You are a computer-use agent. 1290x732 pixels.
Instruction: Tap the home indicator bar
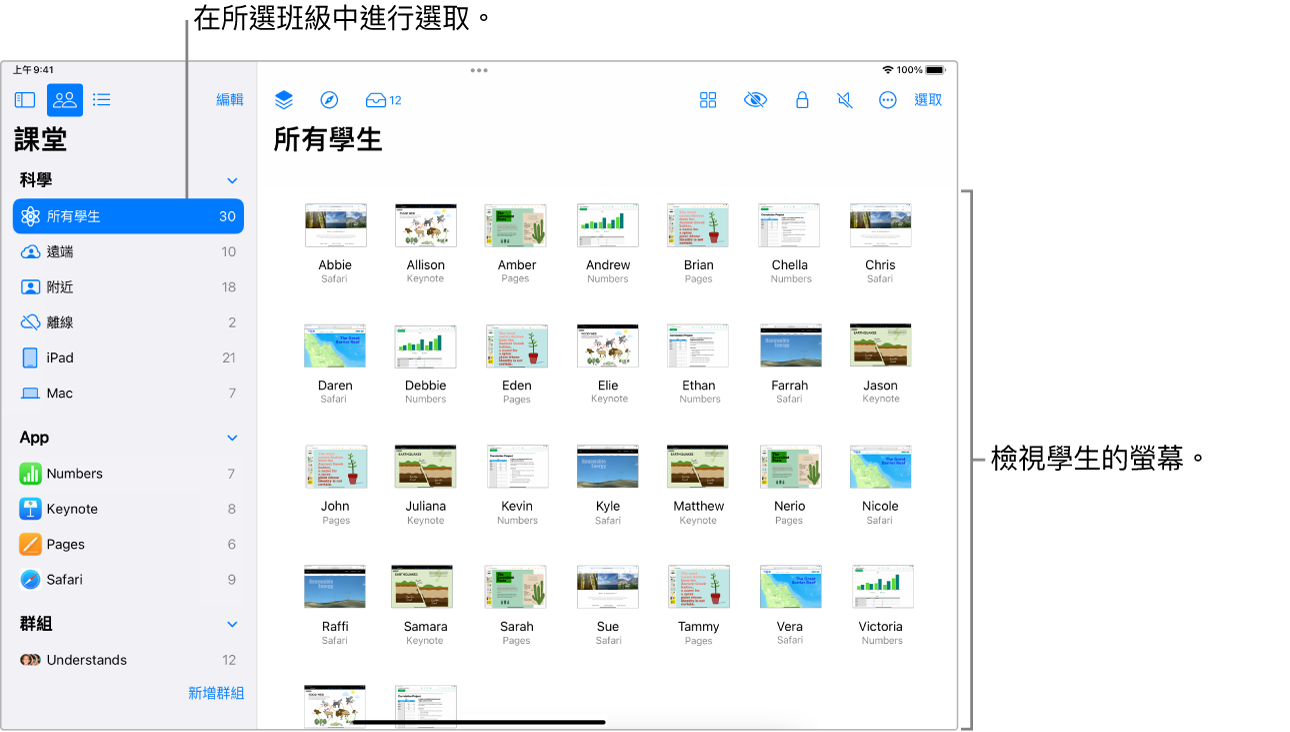[x=479, y=722]
